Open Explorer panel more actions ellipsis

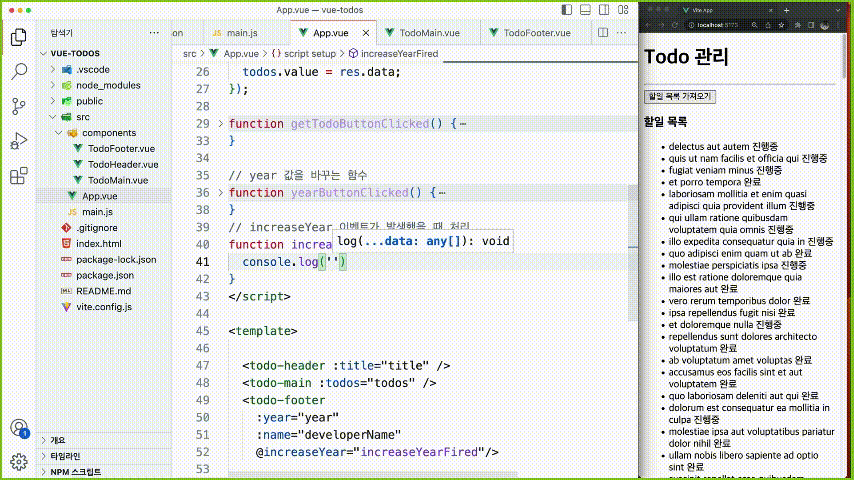click(x=154, y=33)
